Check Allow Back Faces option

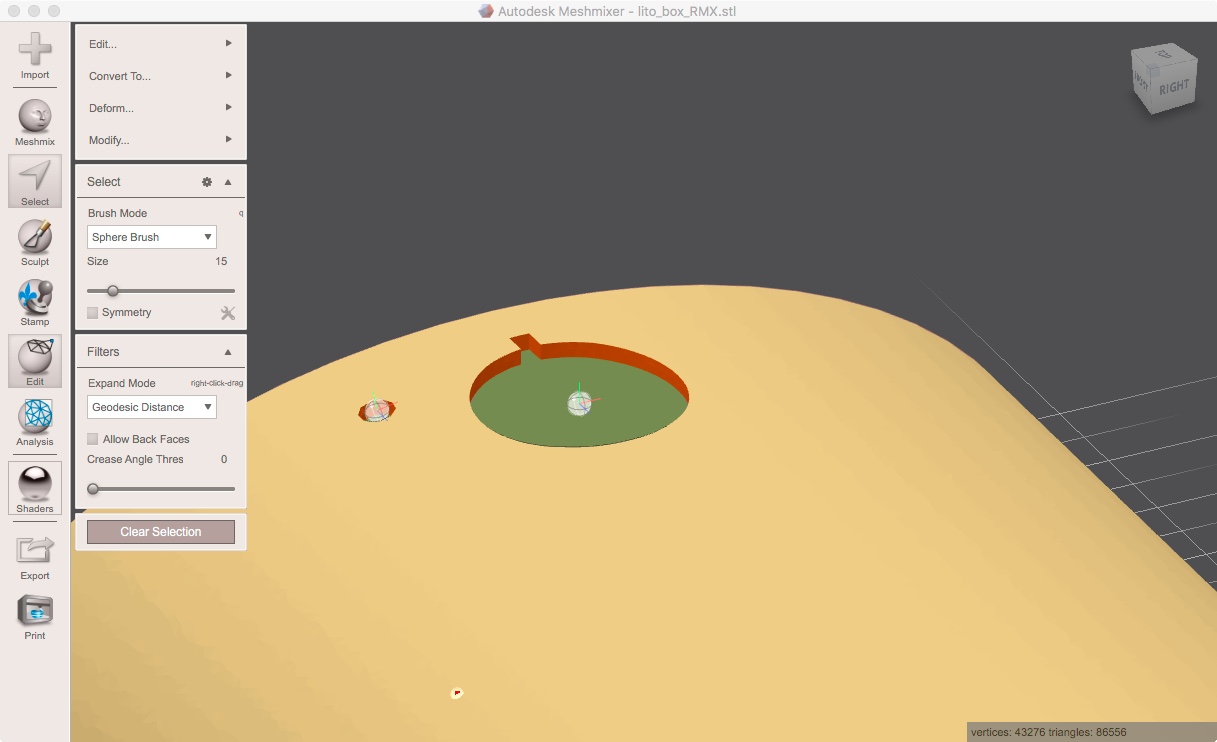point(91,438)
